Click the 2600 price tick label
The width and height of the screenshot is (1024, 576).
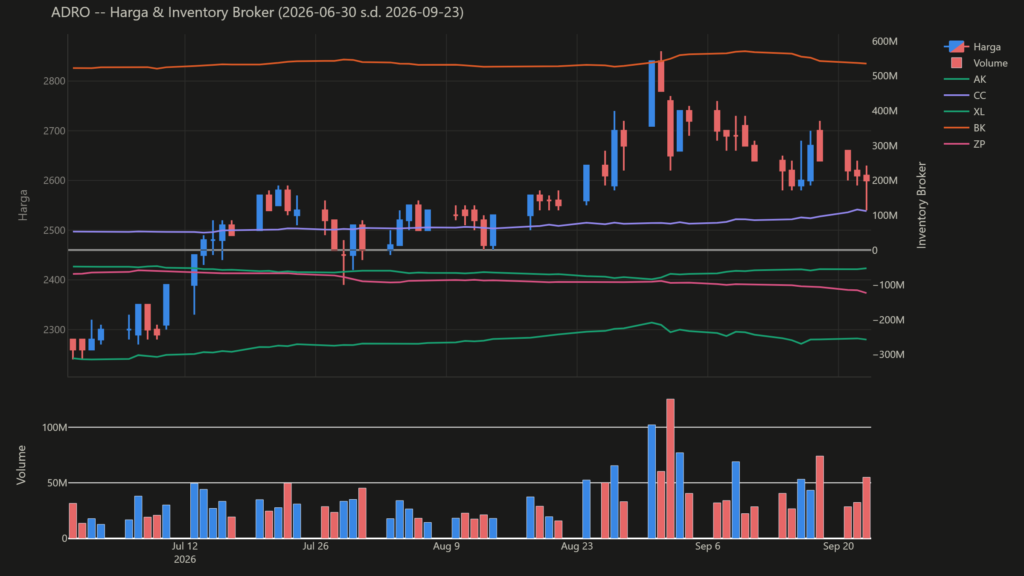click(x=55, y=181)
